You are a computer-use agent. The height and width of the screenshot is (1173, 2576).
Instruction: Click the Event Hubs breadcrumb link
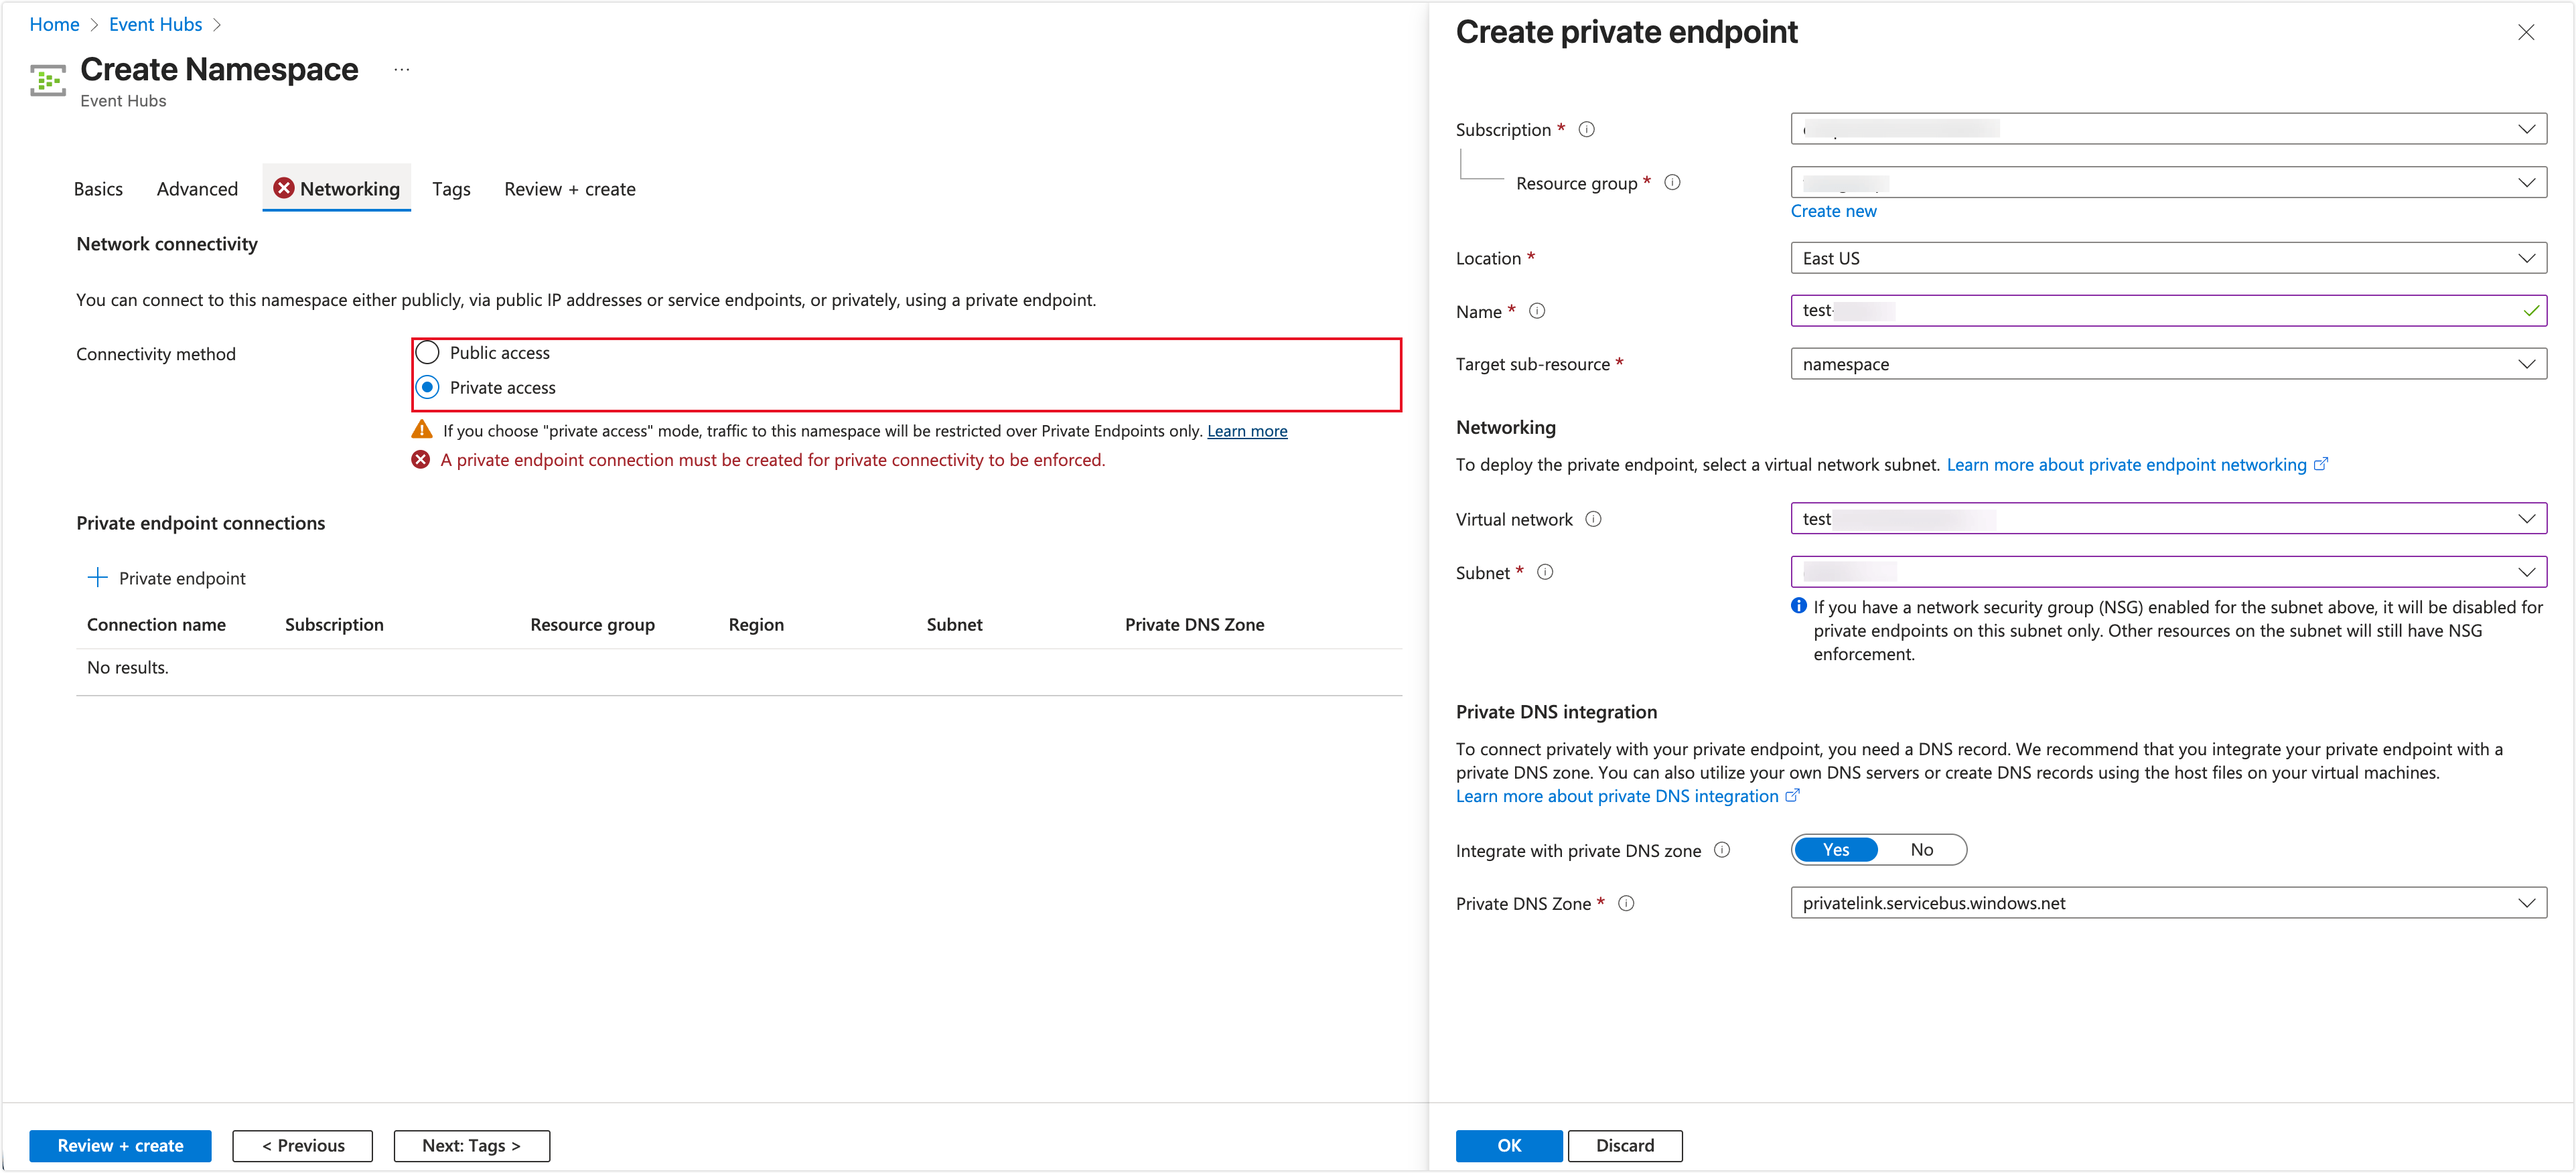(x=155, y=24)
